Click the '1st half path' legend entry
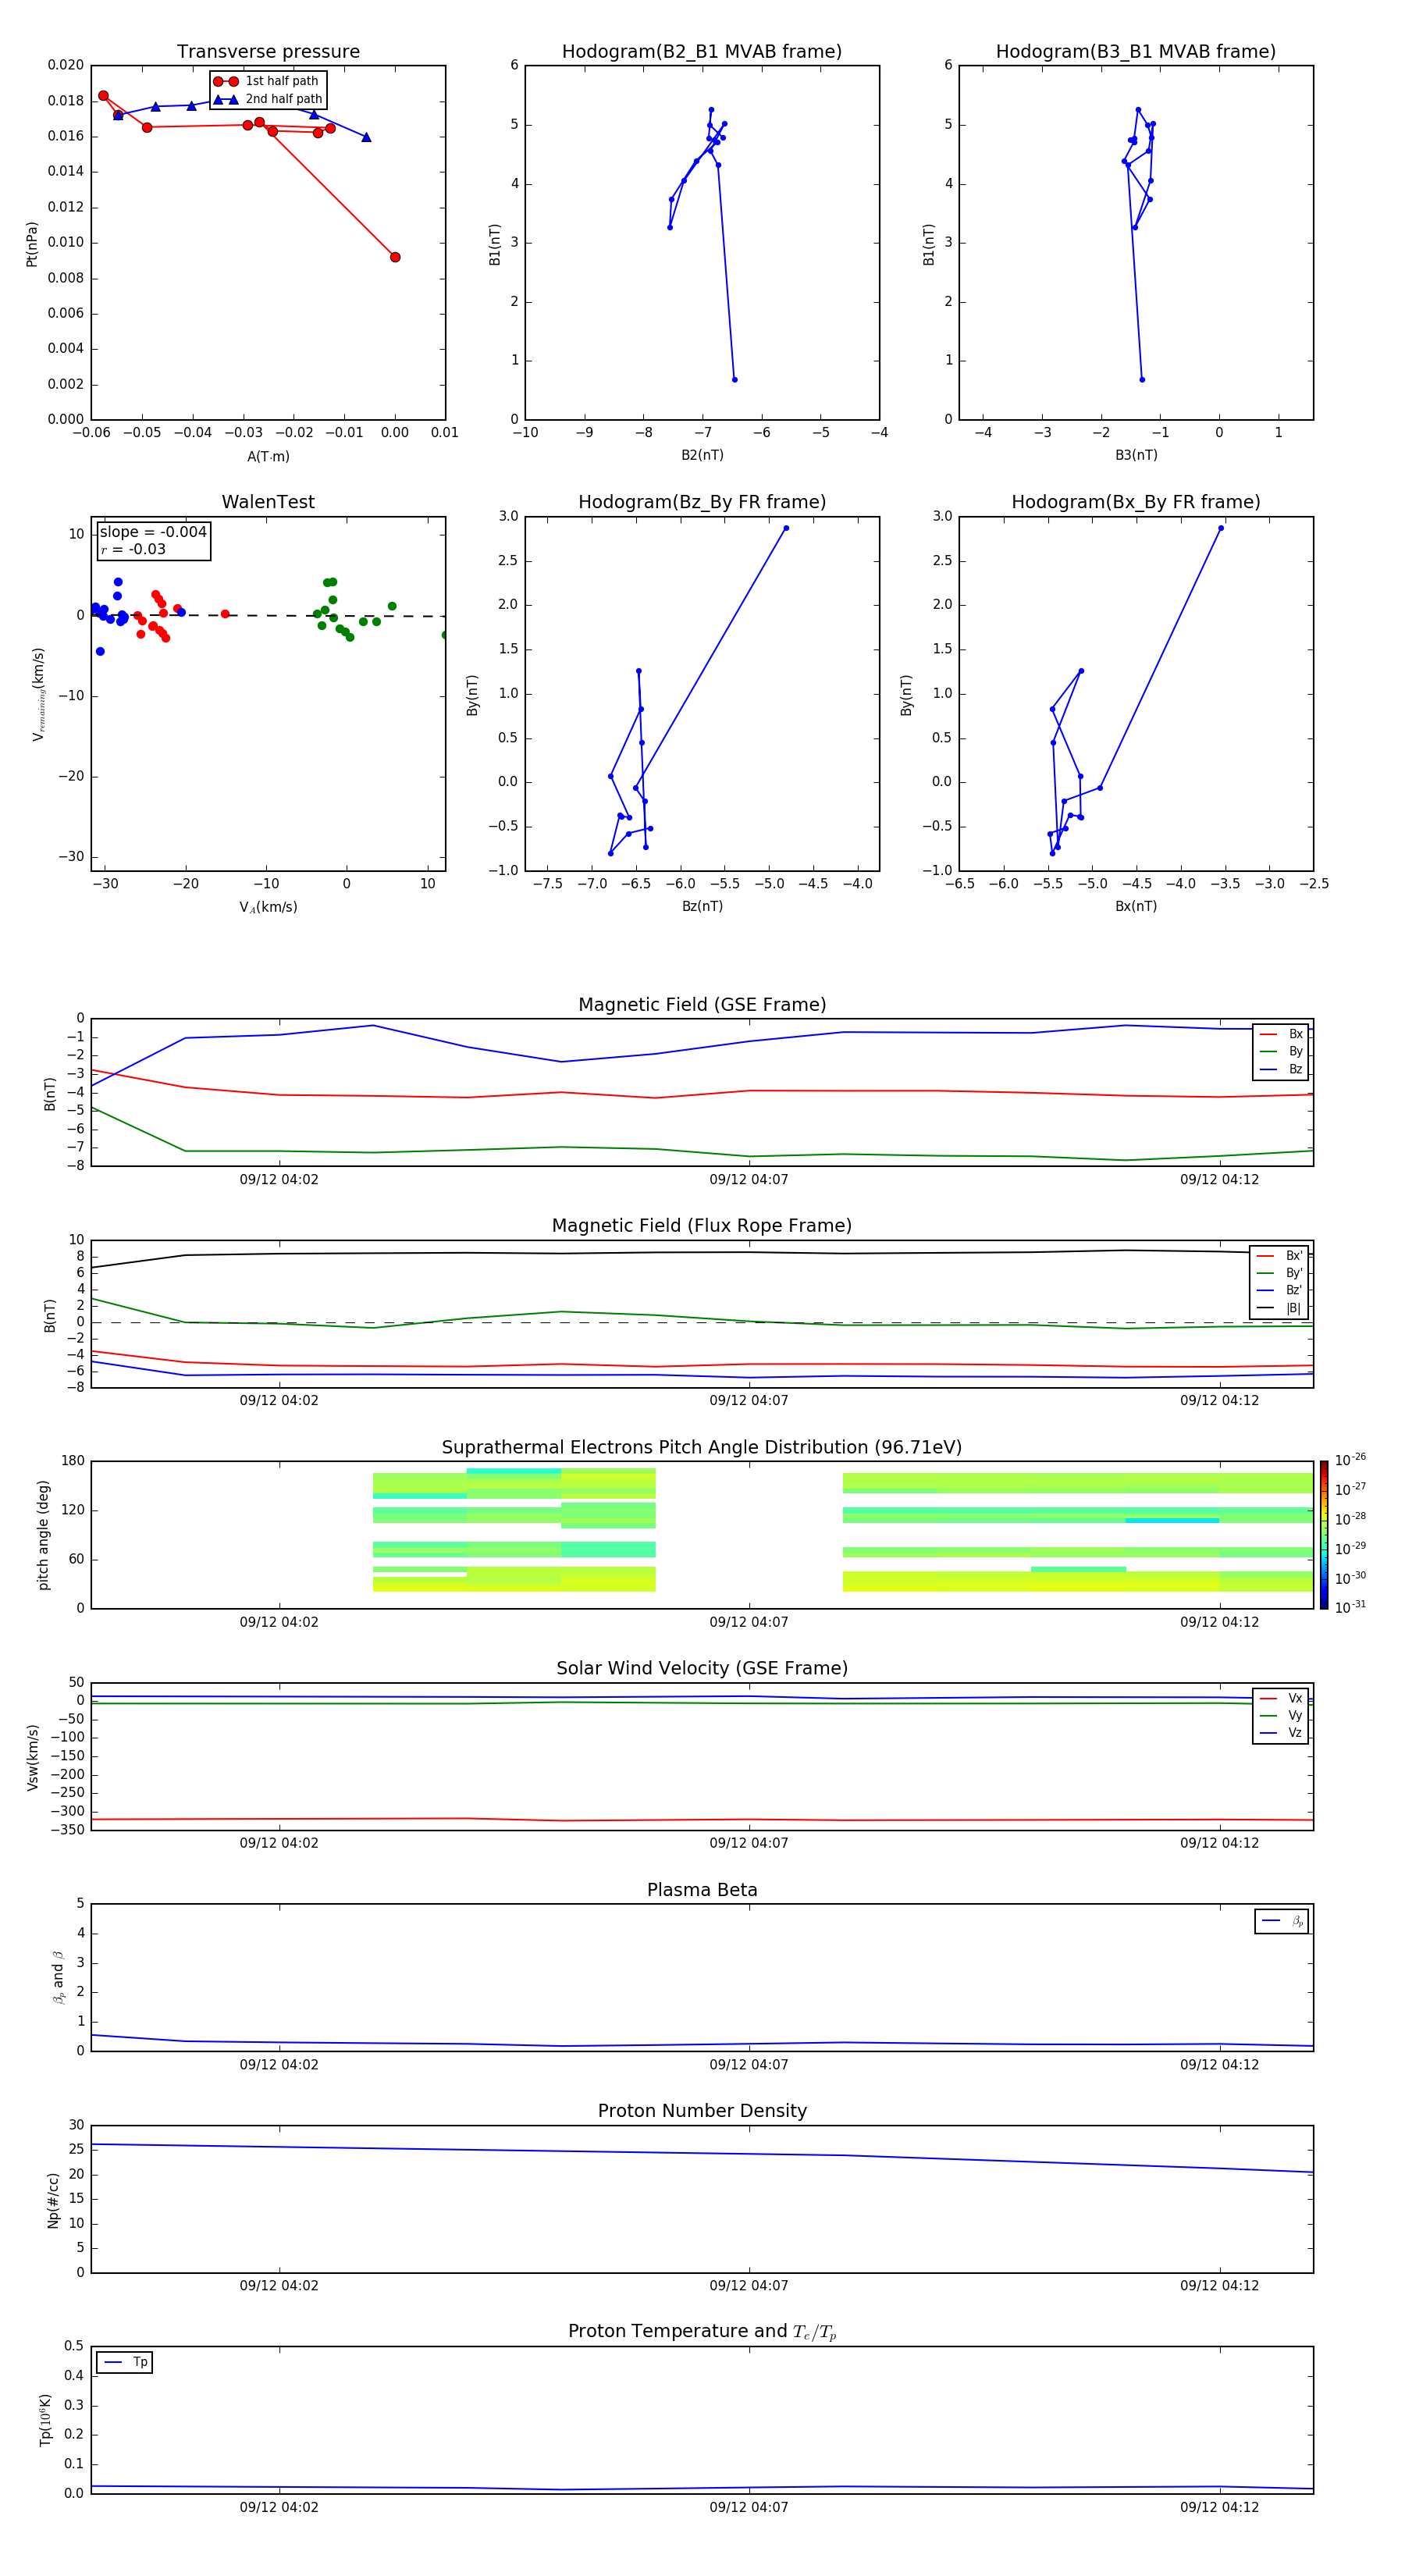 pyautogui.click(x=266, y=81)
